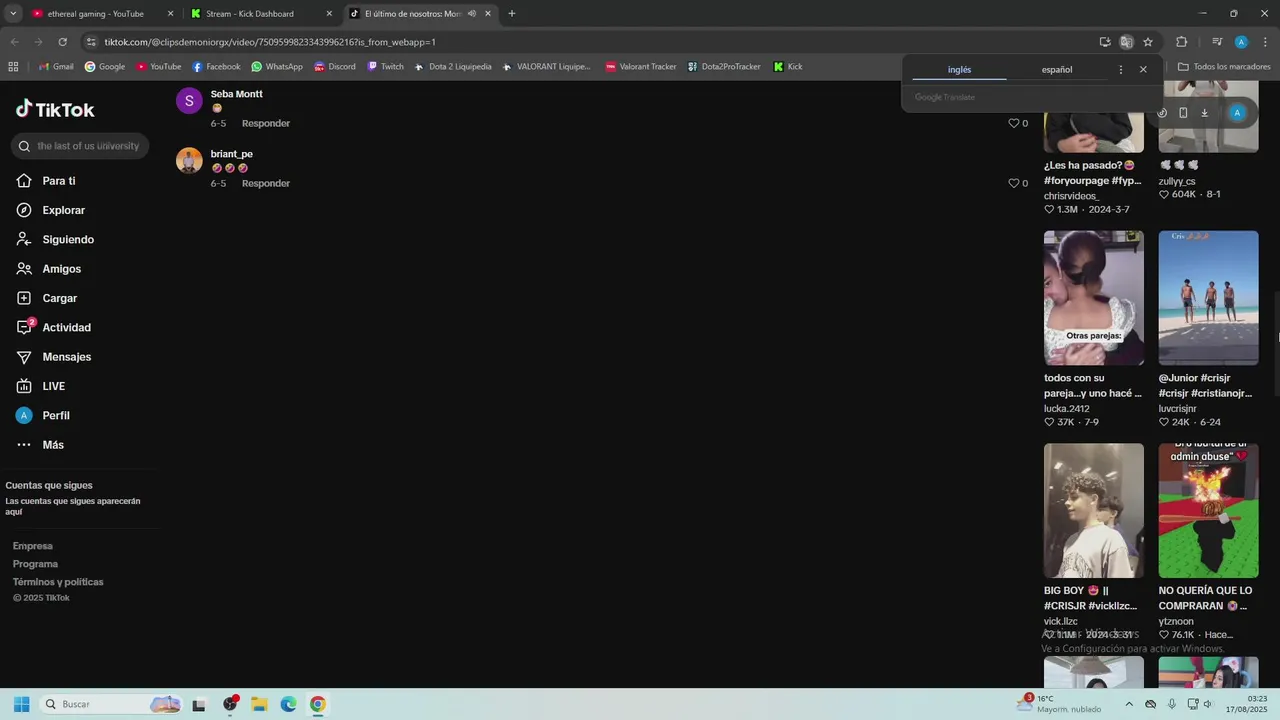Show hidden system tray icons

click(1129, 704)
